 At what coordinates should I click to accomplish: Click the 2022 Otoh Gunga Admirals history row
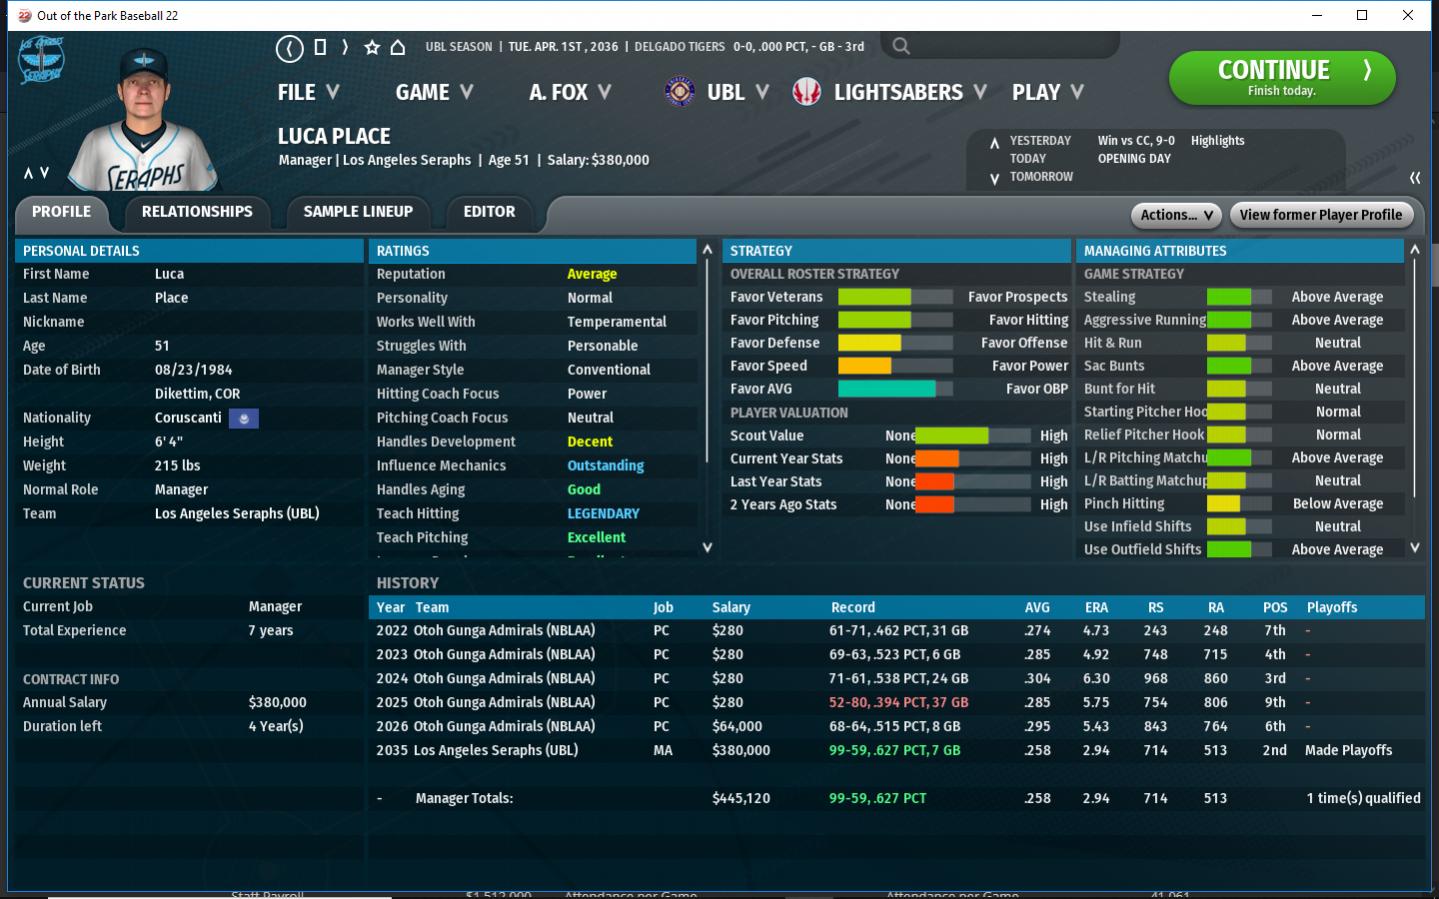[x=897, y=631]
